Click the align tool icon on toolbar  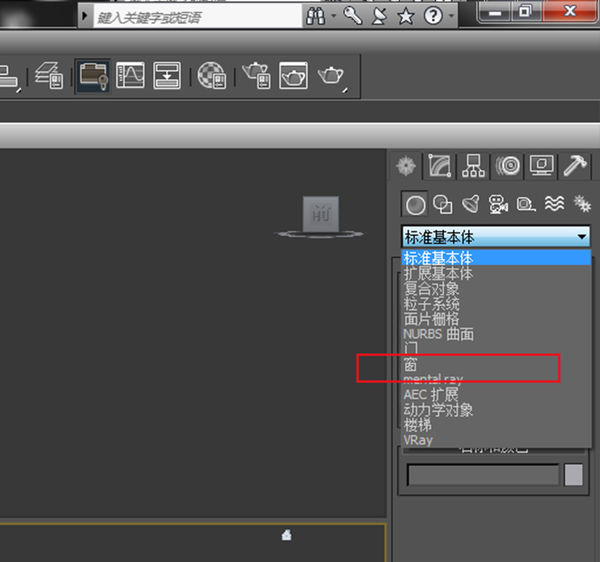(x=9, y=78)
